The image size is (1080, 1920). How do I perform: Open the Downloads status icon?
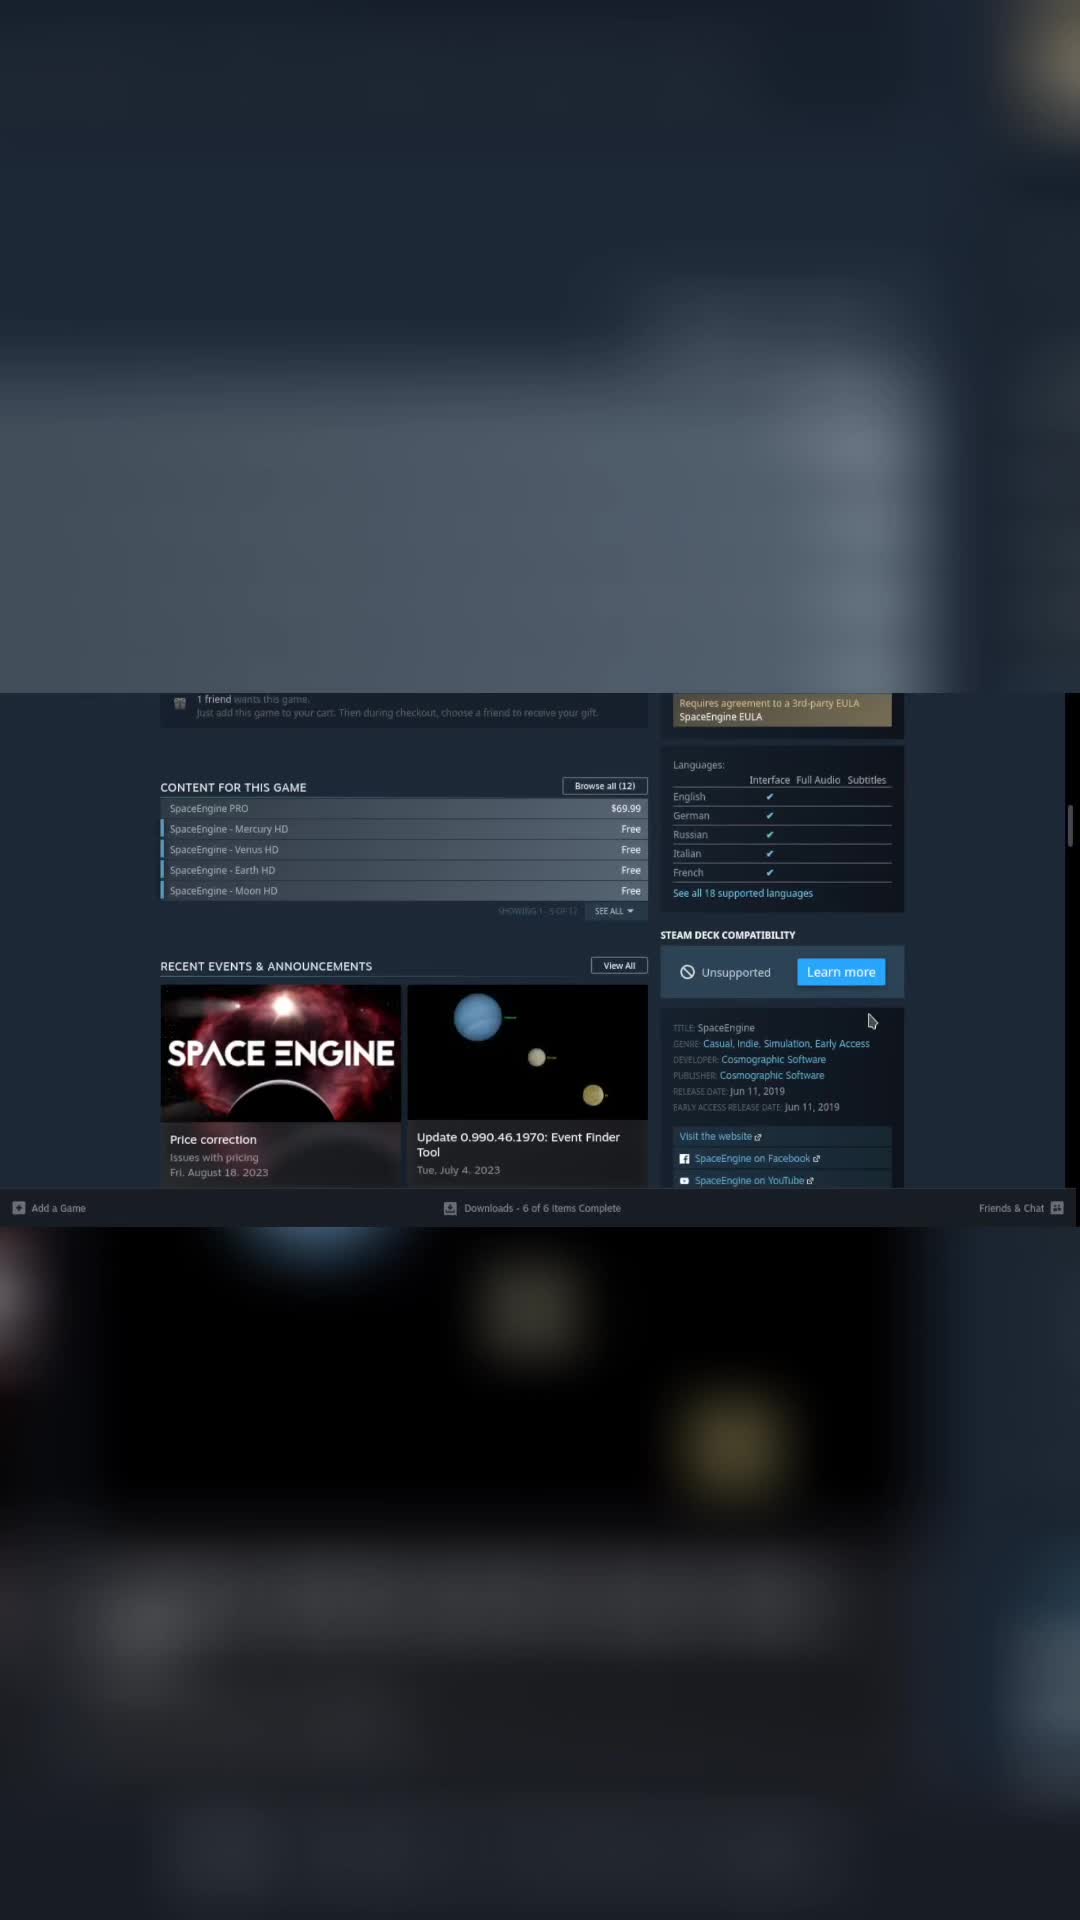click(x=450, y=1208)
